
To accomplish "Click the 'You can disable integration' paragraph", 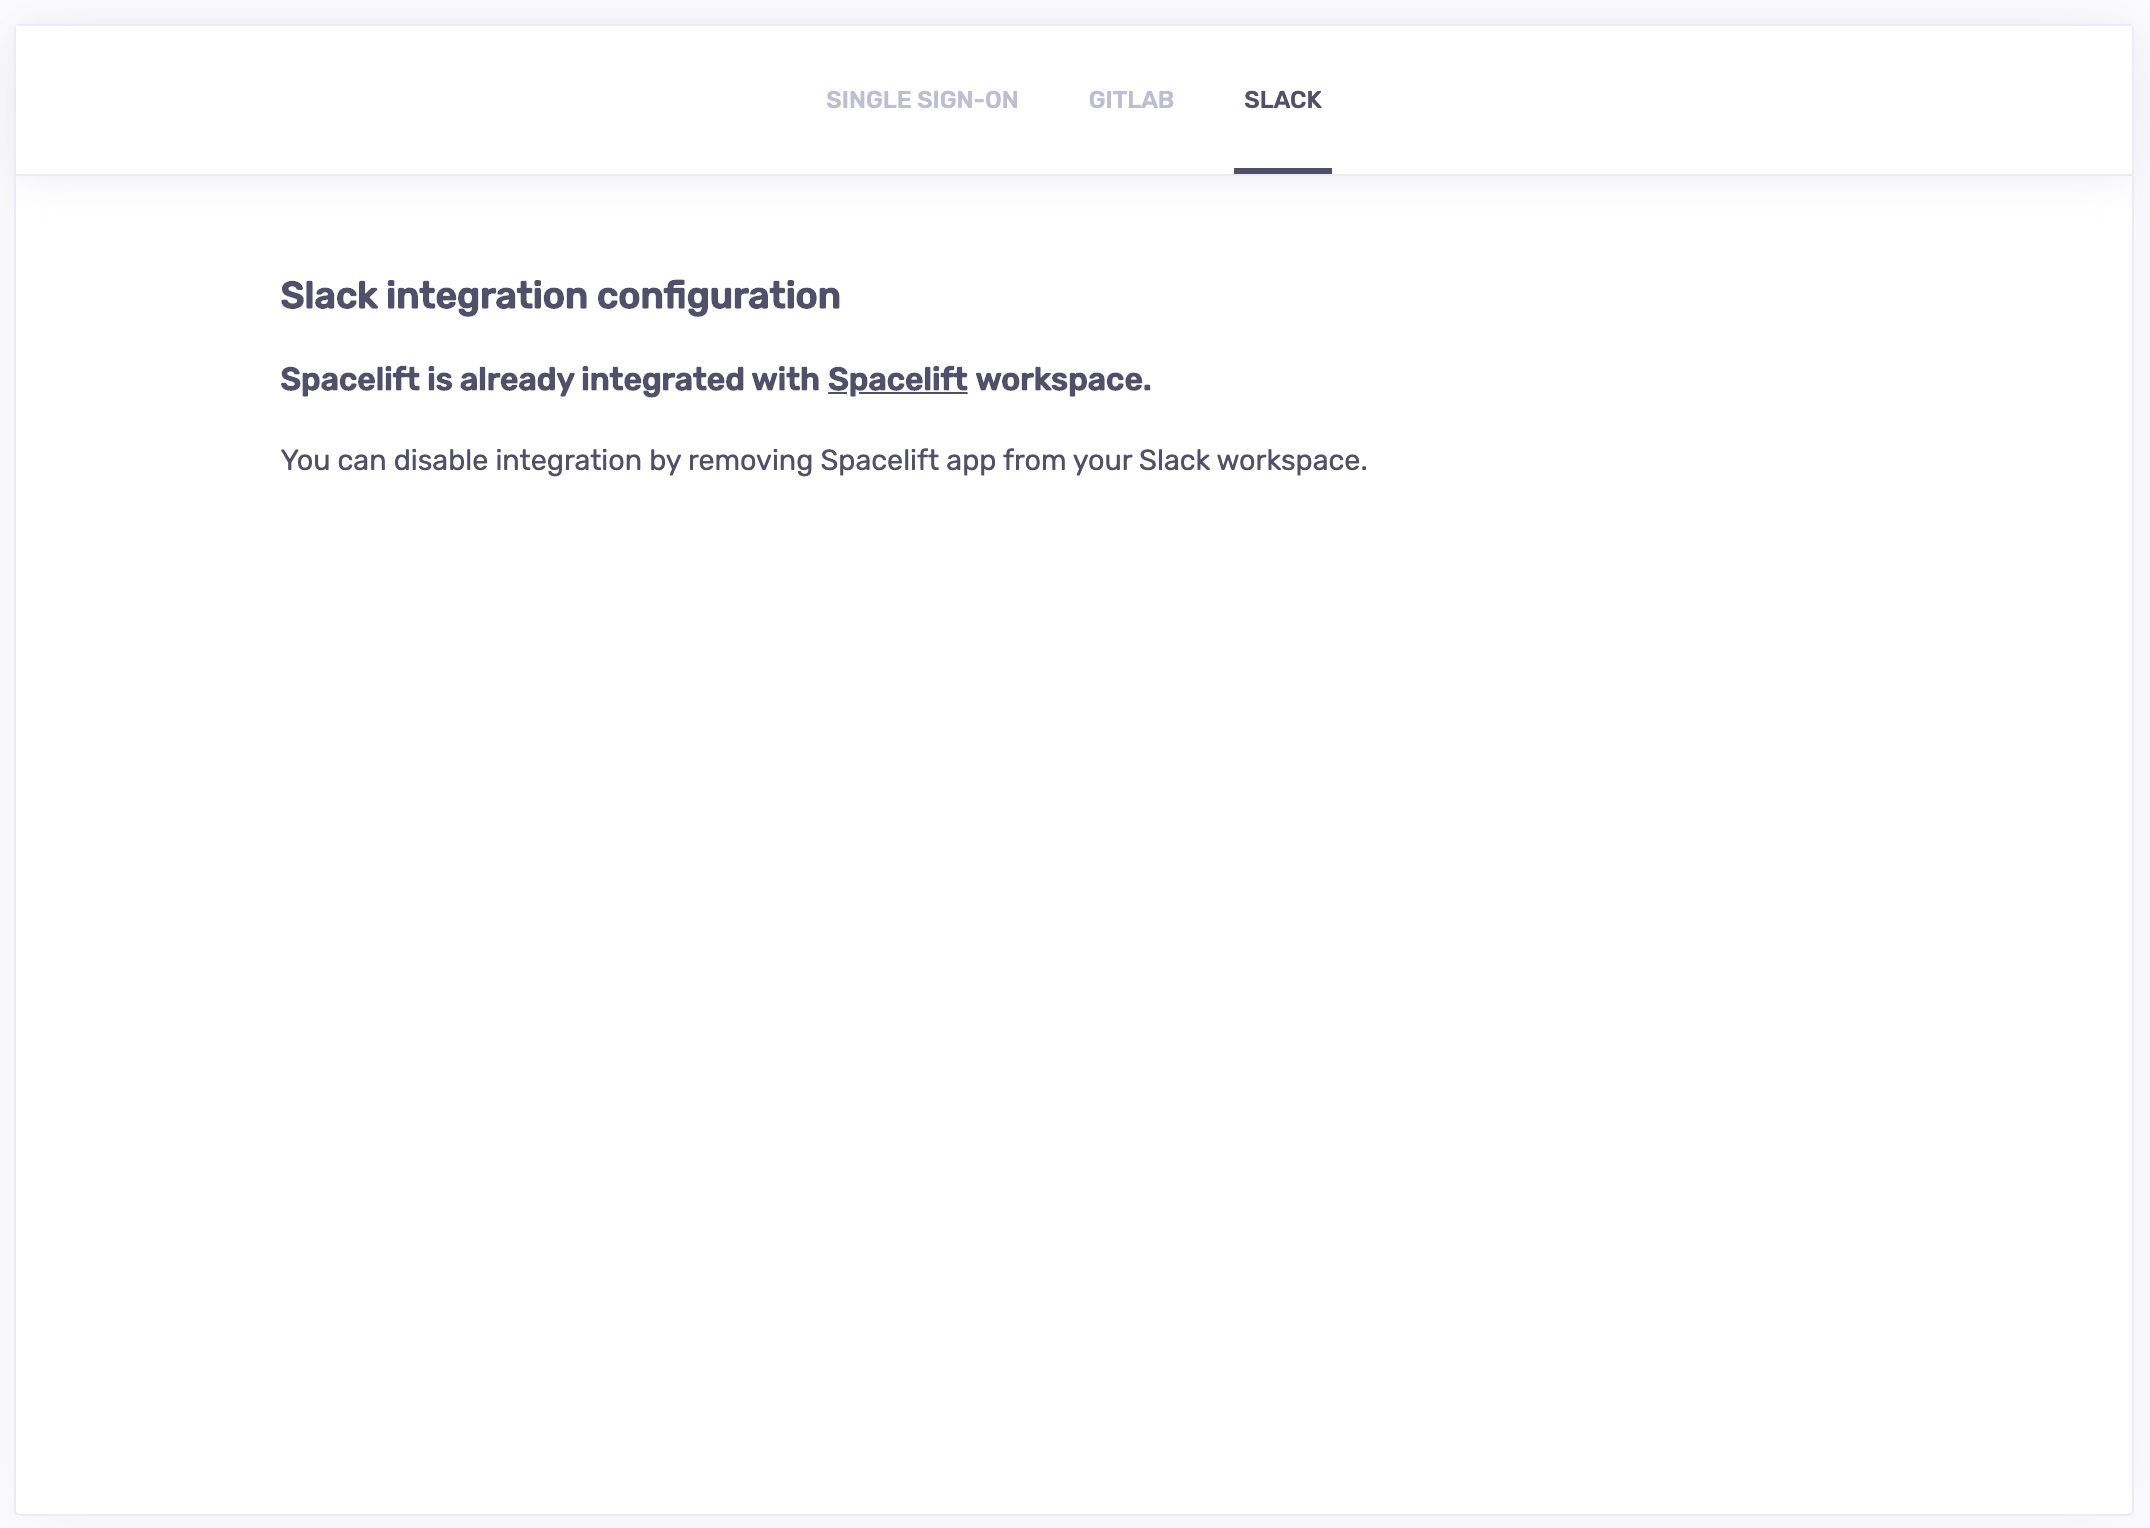I will (822, 460).
